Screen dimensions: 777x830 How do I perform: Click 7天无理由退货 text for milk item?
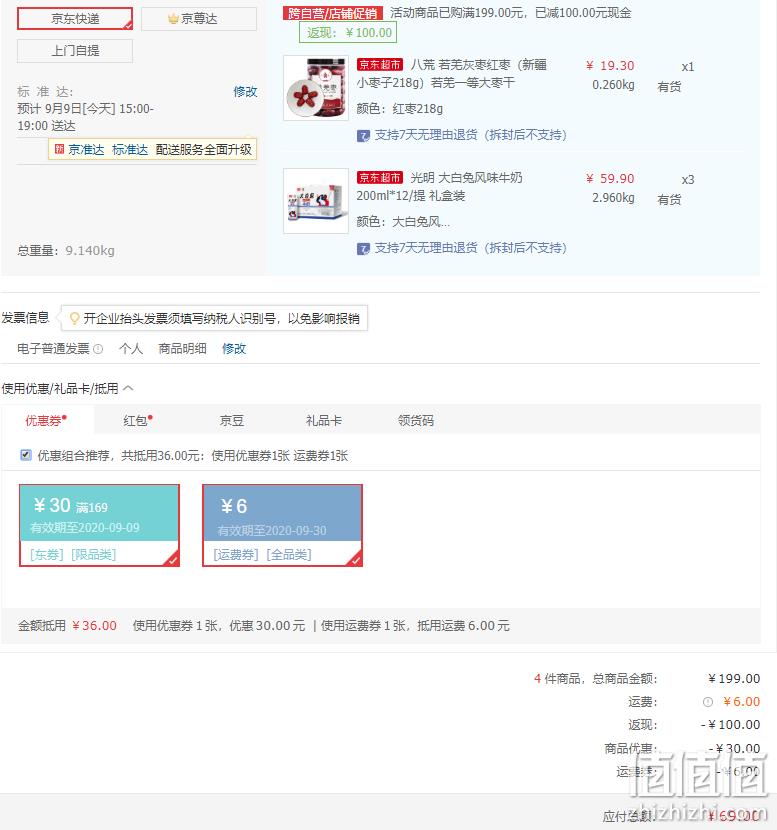[471, 248]
